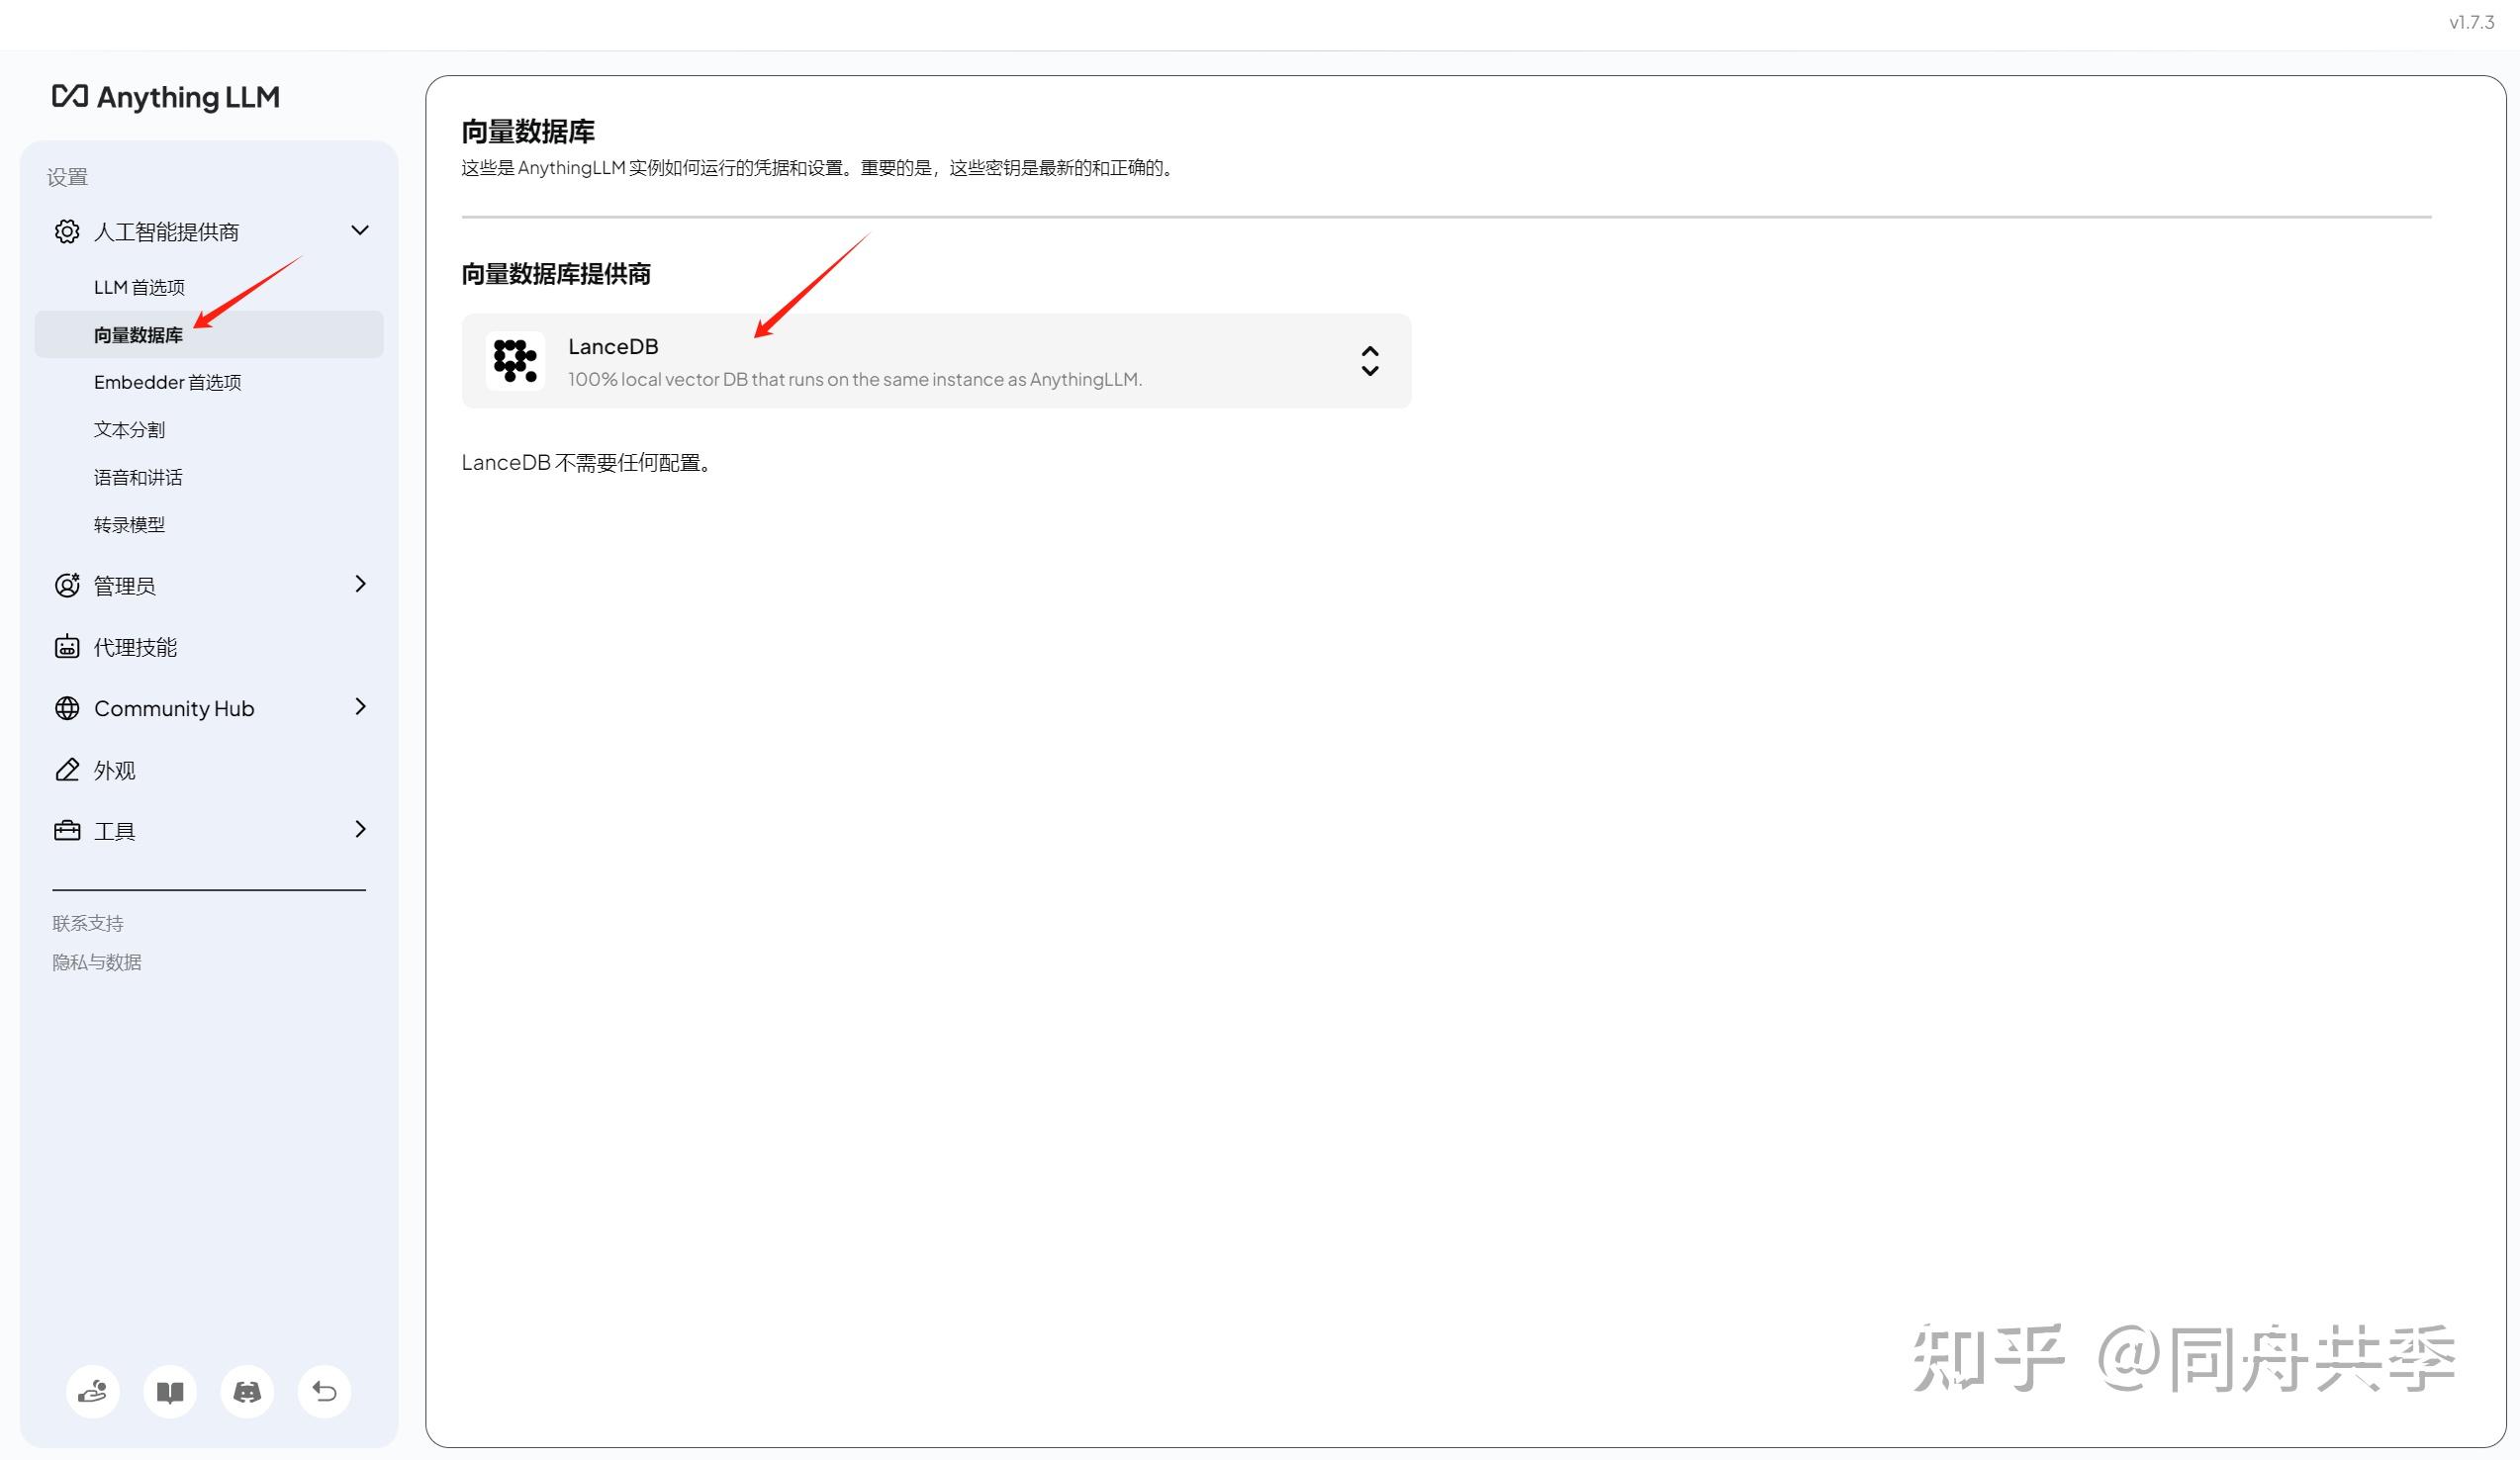
Task: Expand the Community Hub chevron
Action: 360,707
